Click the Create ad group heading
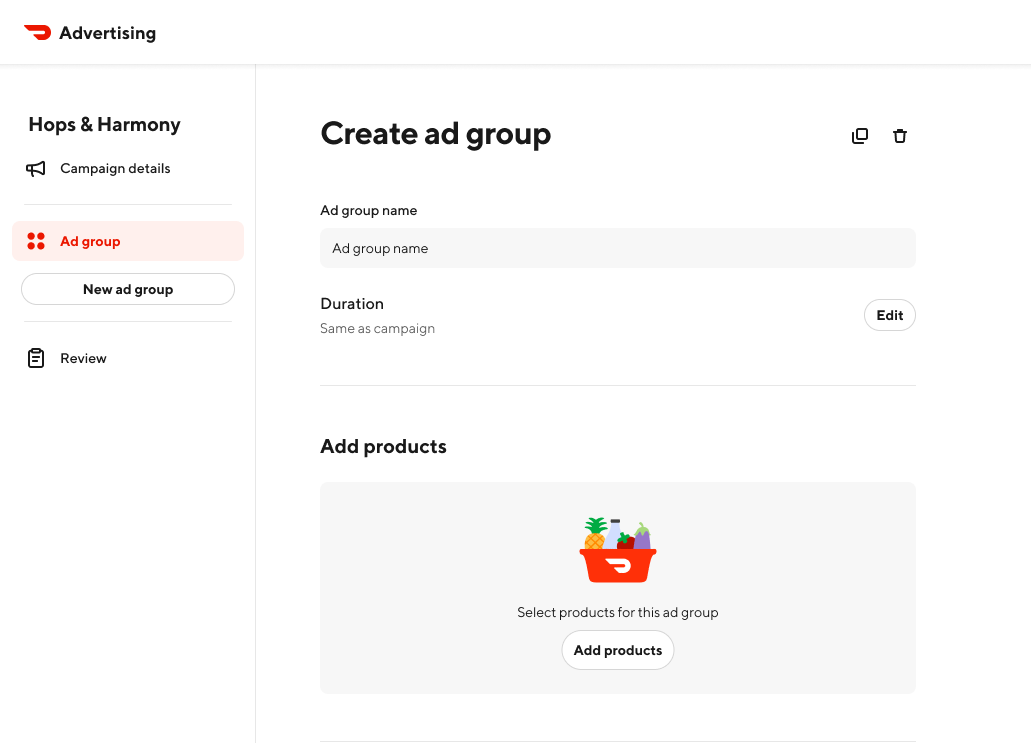This screenshot has width=1031, height=743. click(x=435, y=134)
